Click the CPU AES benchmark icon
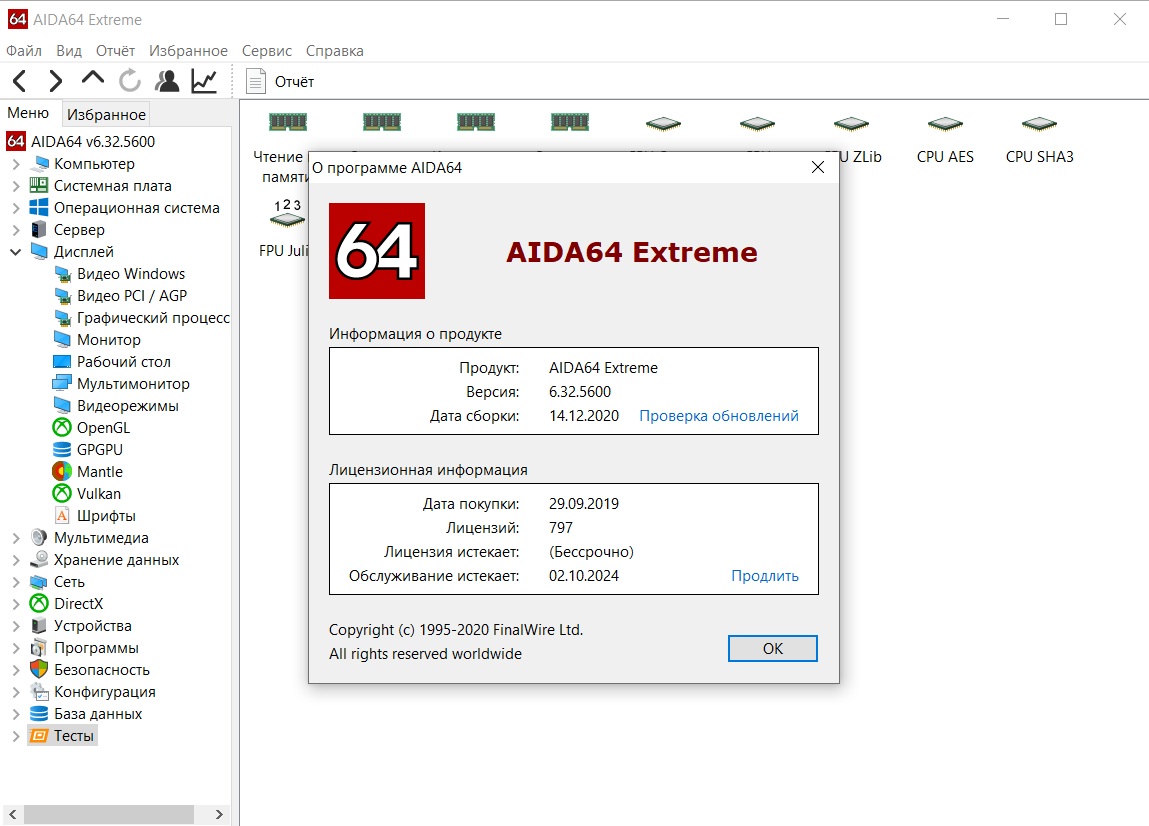The height and width of the screenshot is (826, 1149). coord(944,125)
